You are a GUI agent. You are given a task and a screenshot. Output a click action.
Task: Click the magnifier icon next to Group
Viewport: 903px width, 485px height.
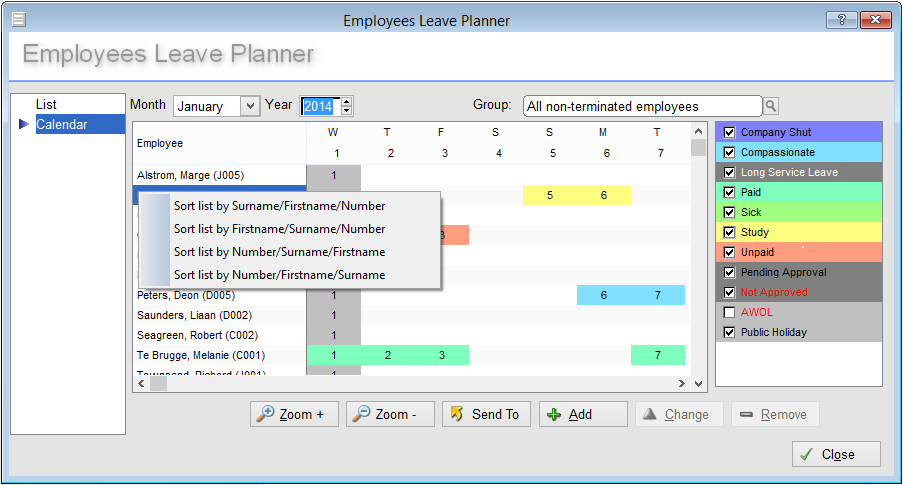(771, 106)
